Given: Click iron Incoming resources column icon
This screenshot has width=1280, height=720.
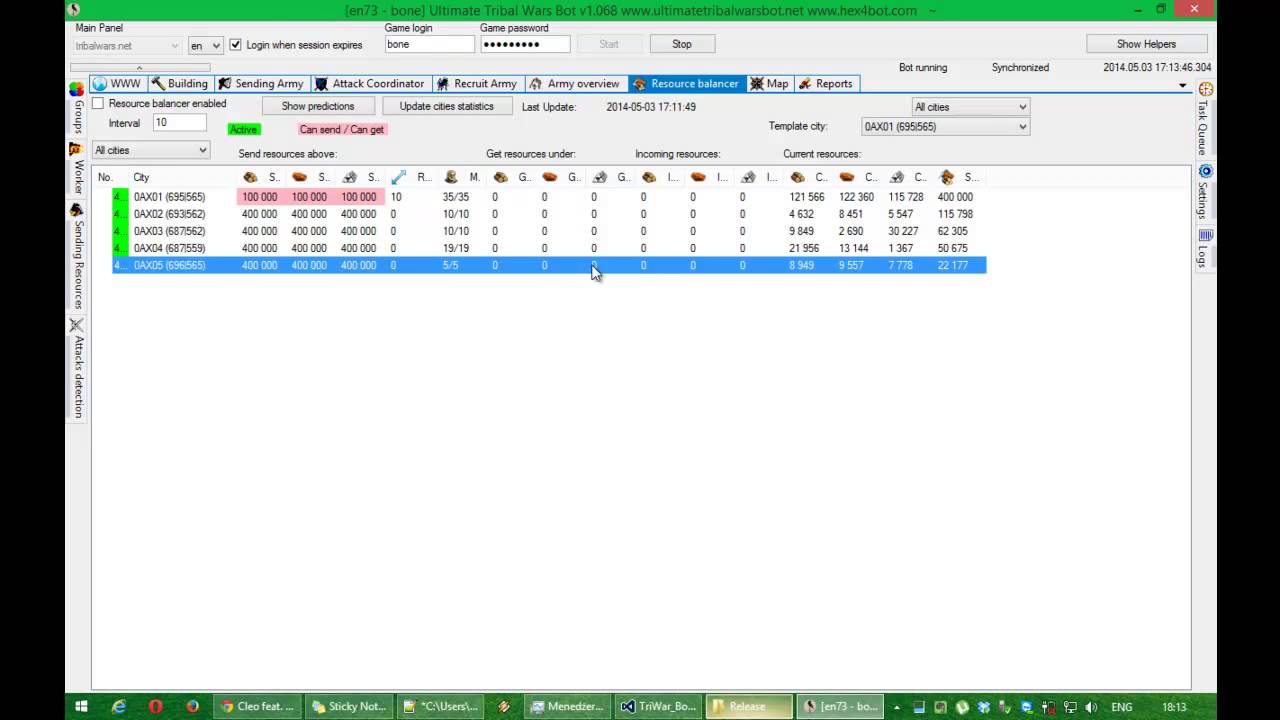Looking at the screenshot, I should pos(748,177).
